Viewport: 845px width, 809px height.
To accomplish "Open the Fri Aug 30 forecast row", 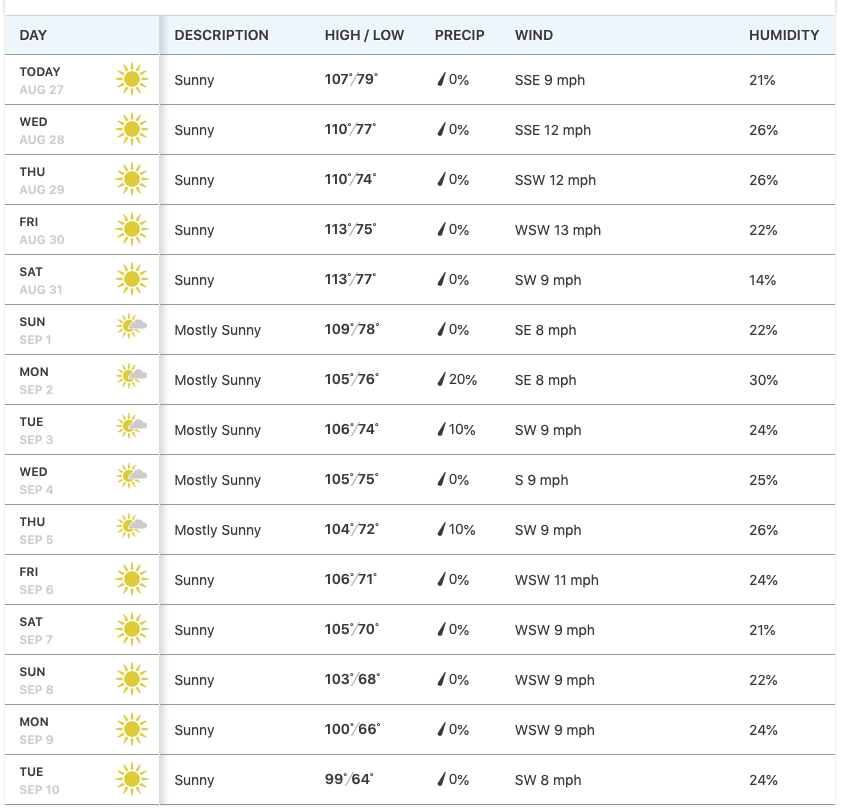I will coord(420,230).
